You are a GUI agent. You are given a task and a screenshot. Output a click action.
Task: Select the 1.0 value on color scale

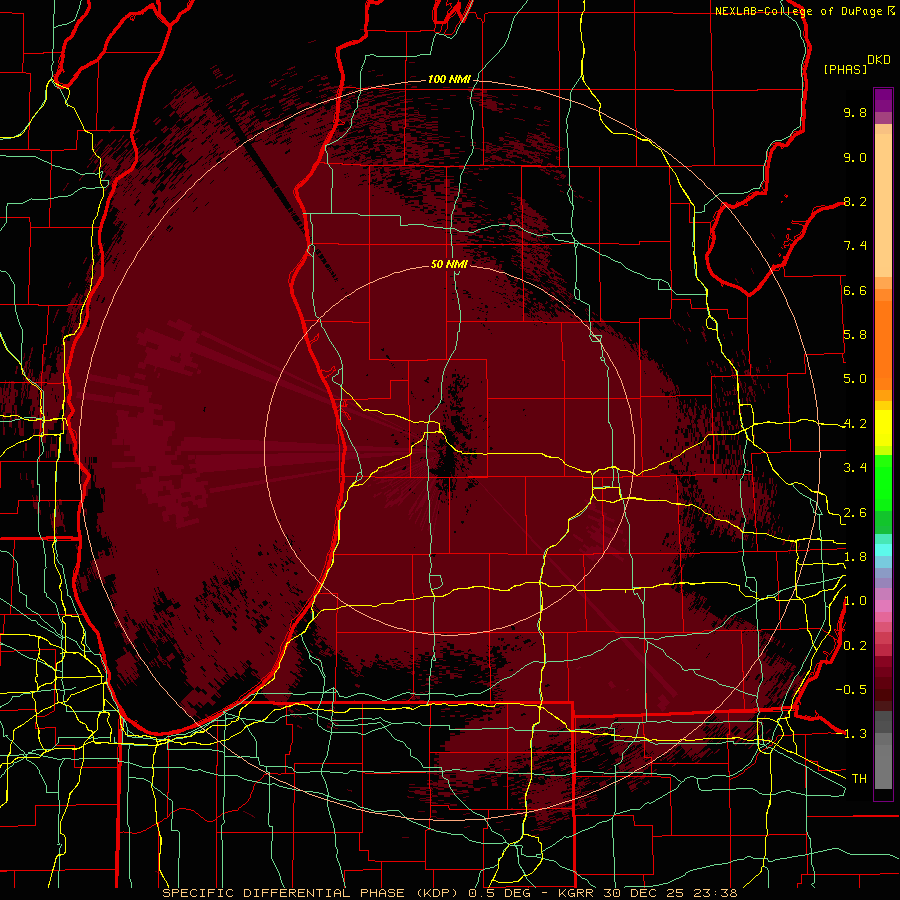tap(855, 601)
